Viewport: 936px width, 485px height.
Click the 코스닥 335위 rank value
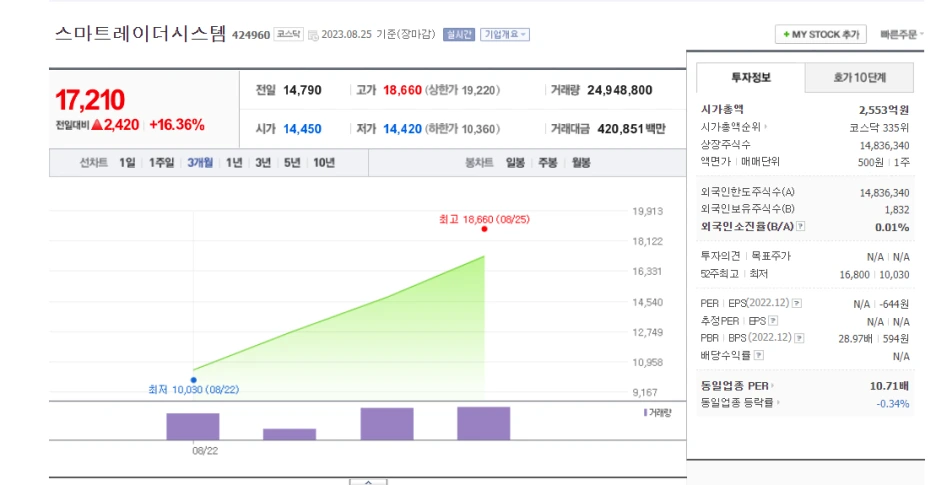(879, 127)
